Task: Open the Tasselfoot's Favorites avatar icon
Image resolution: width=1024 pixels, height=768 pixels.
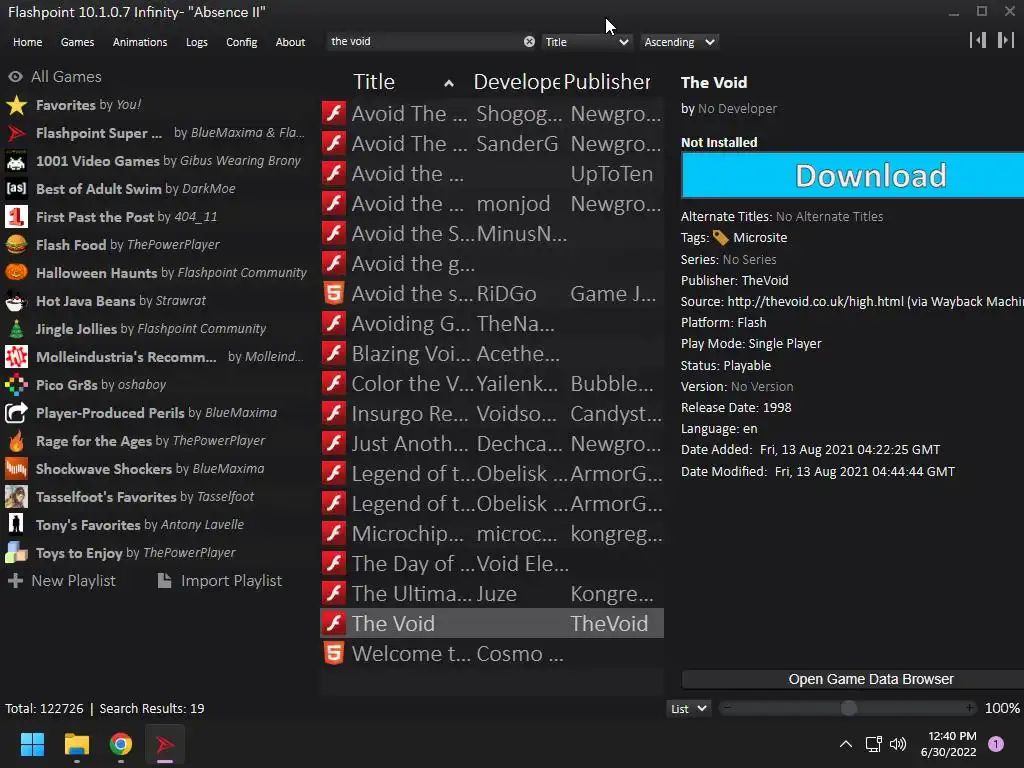Action: coord(16,497)
